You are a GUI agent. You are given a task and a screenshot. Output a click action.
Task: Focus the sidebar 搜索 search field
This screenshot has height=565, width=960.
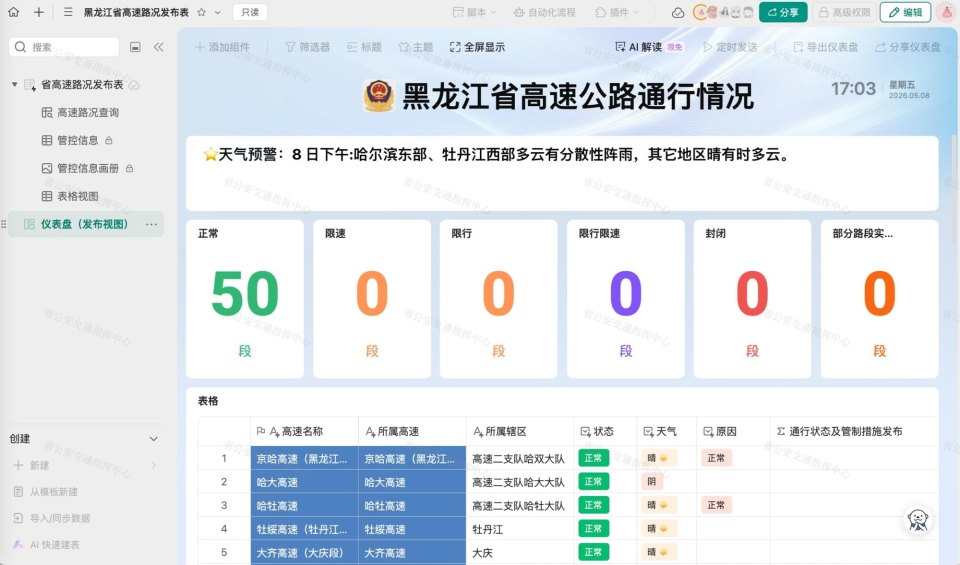coord(64,47)
